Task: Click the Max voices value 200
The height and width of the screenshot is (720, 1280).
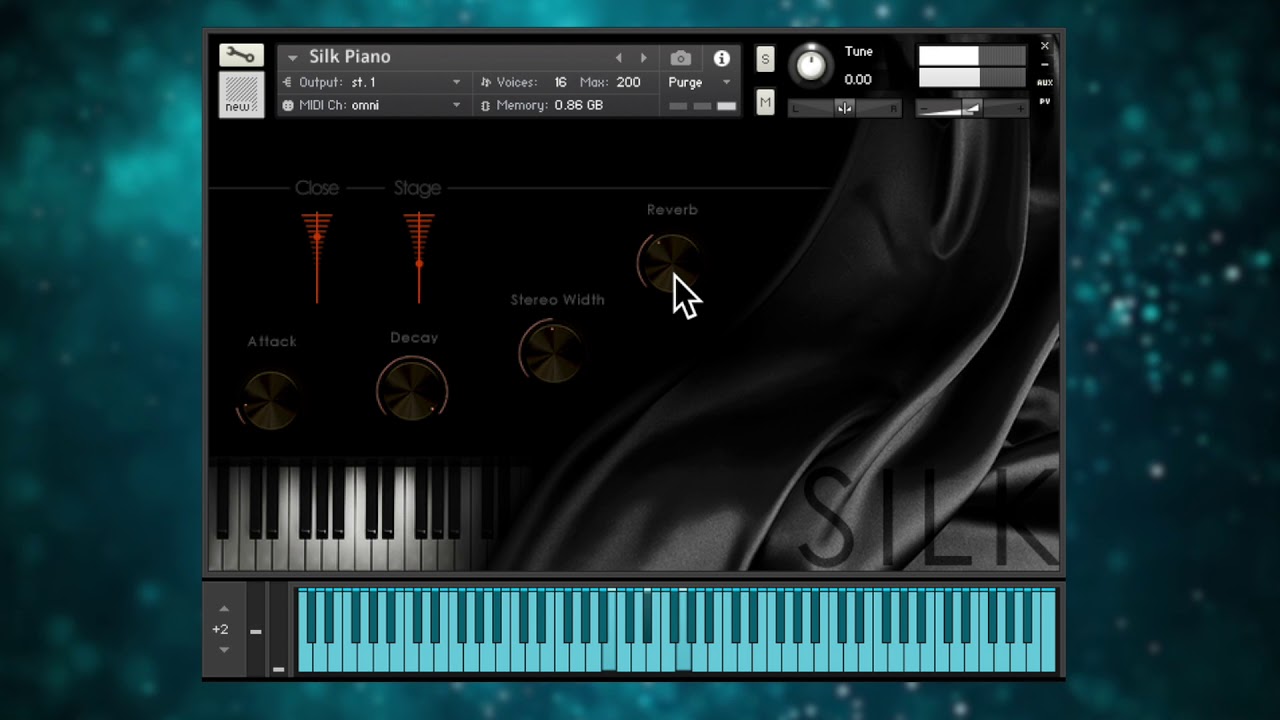Action: coord(628,82)
